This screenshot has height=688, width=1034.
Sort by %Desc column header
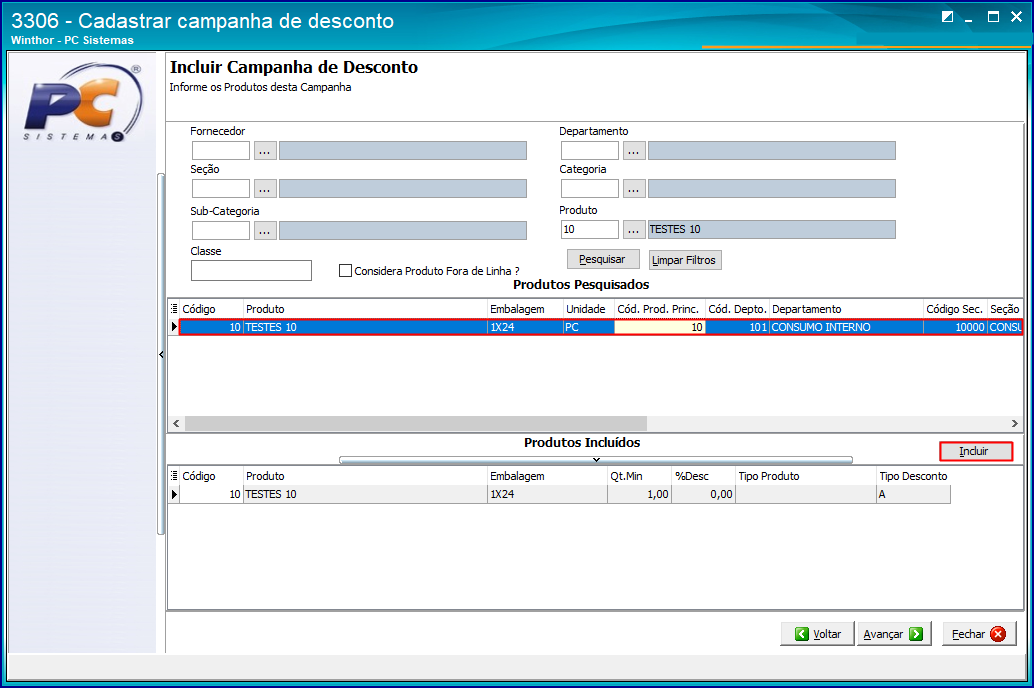click(703, 476)
